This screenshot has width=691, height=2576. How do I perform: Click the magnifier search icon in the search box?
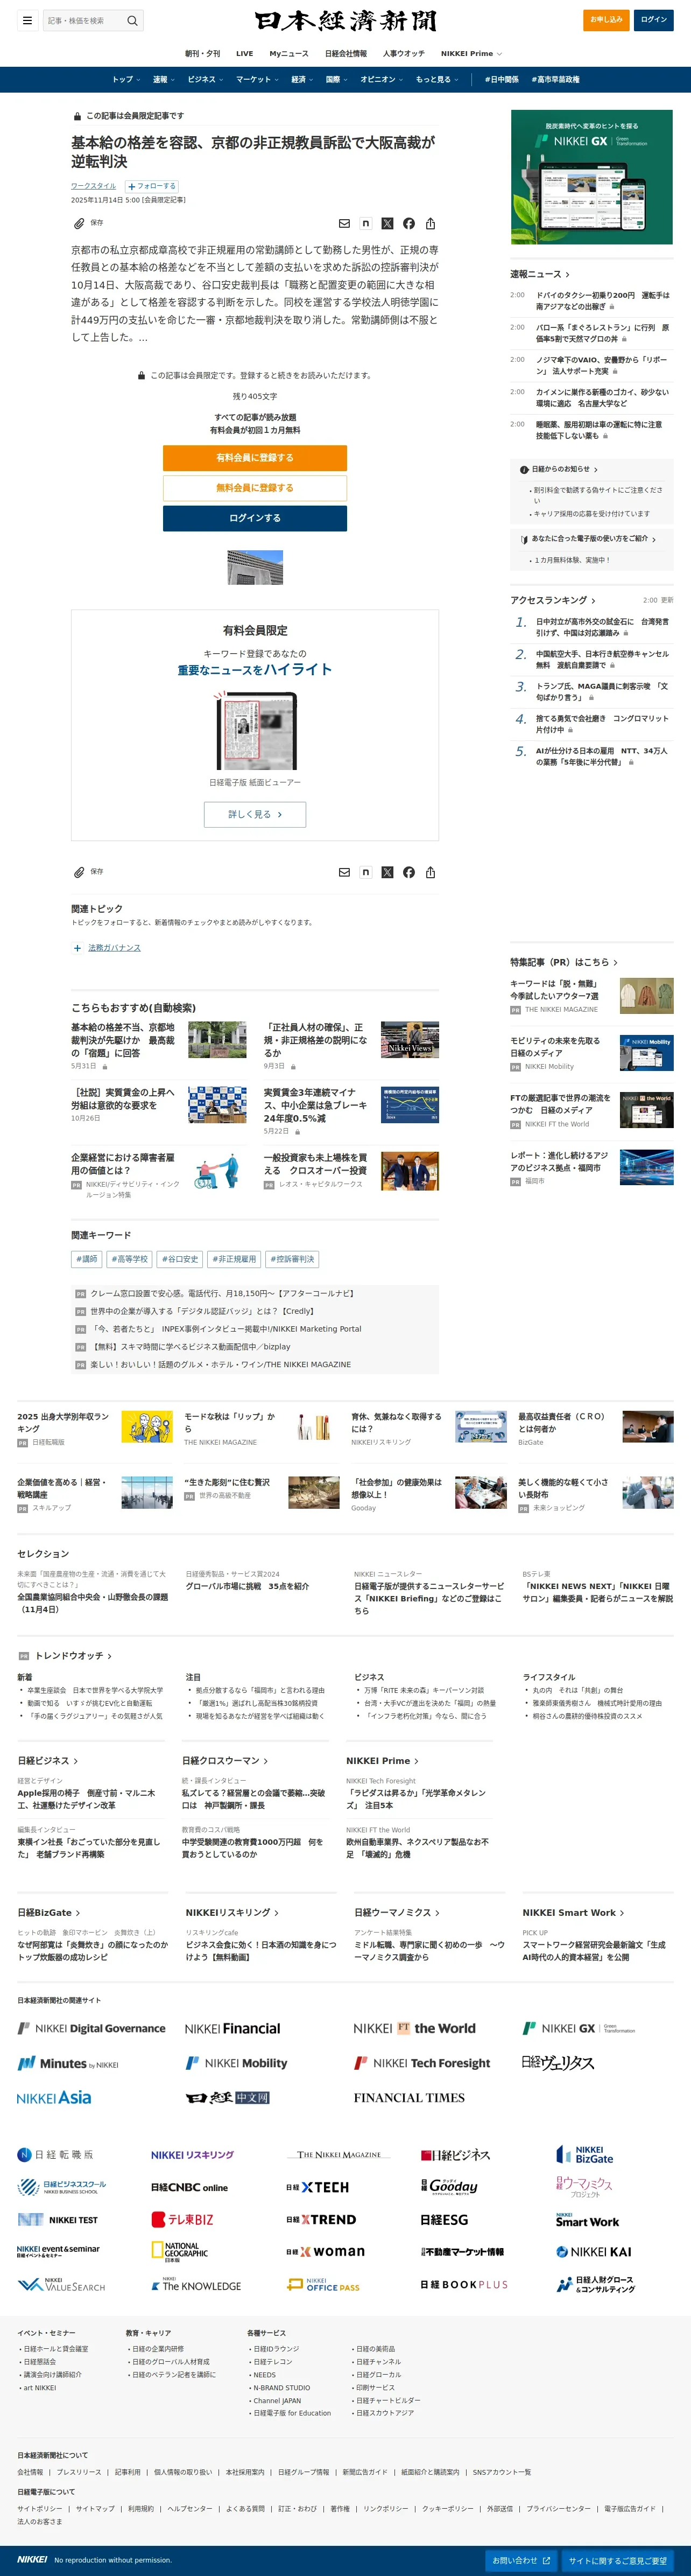pyautogui.click(x=132, y=20)
